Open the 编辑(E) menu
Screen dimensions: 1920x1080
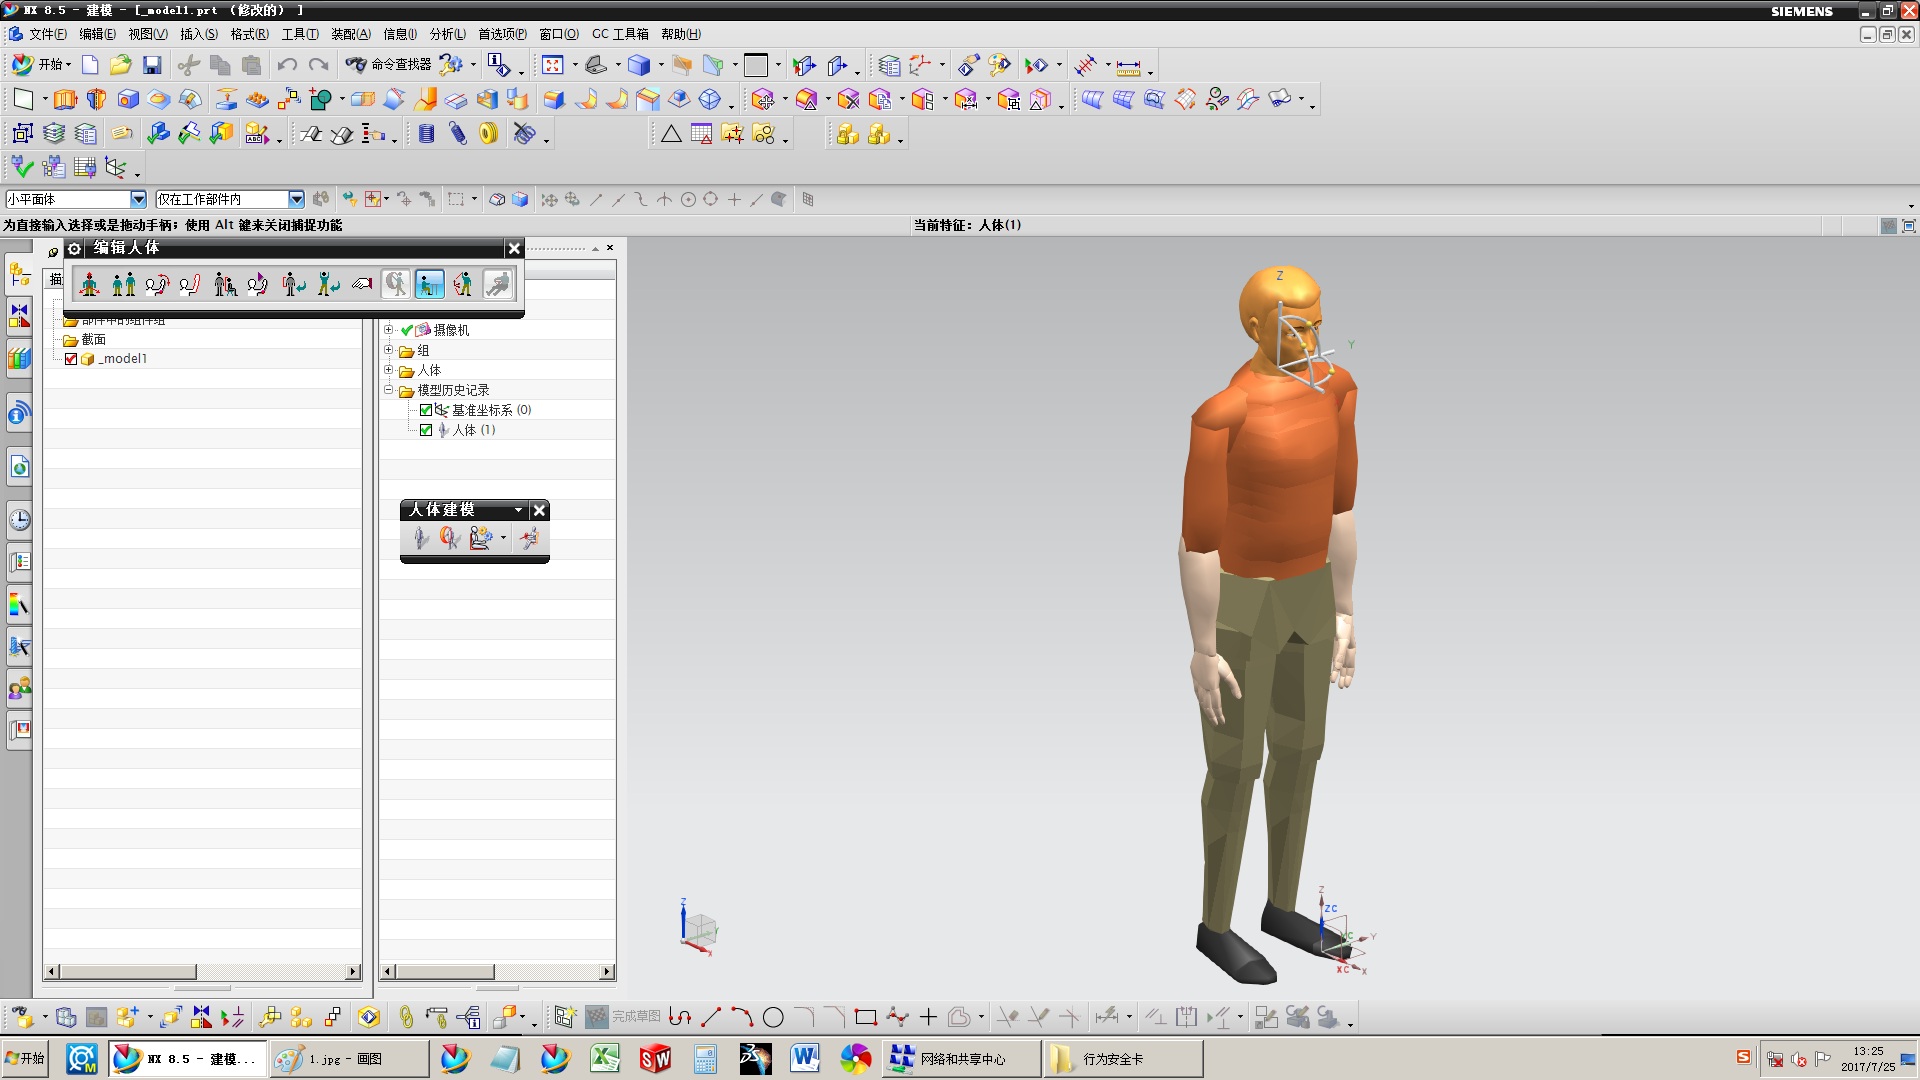(97, 34)
